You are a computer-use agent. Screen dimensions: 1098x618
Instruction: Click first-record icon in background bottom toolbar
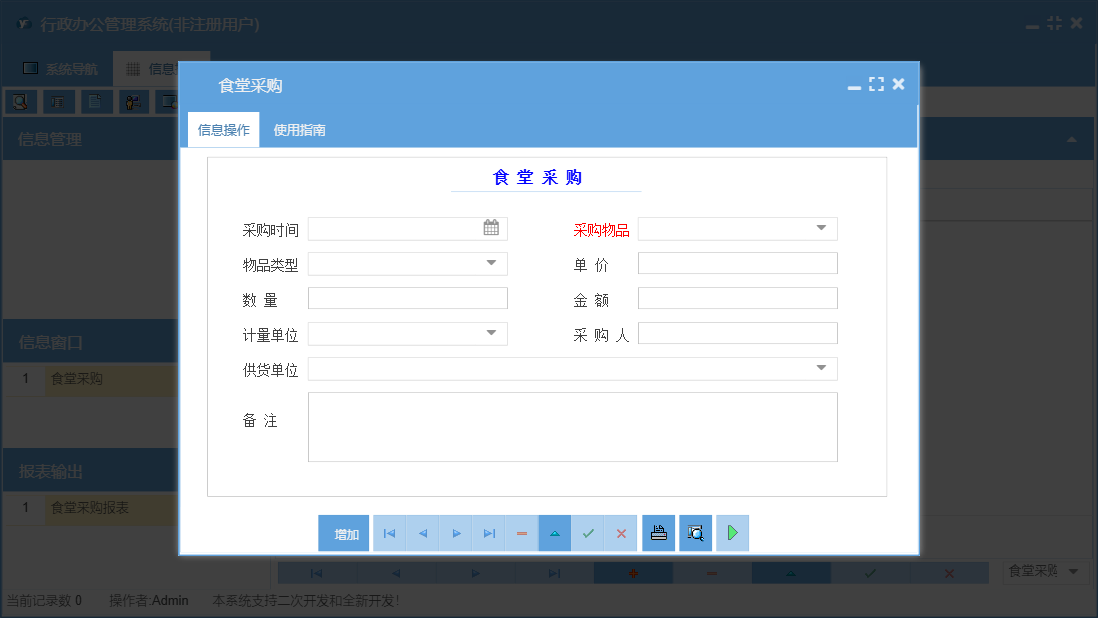pos(317,573)
